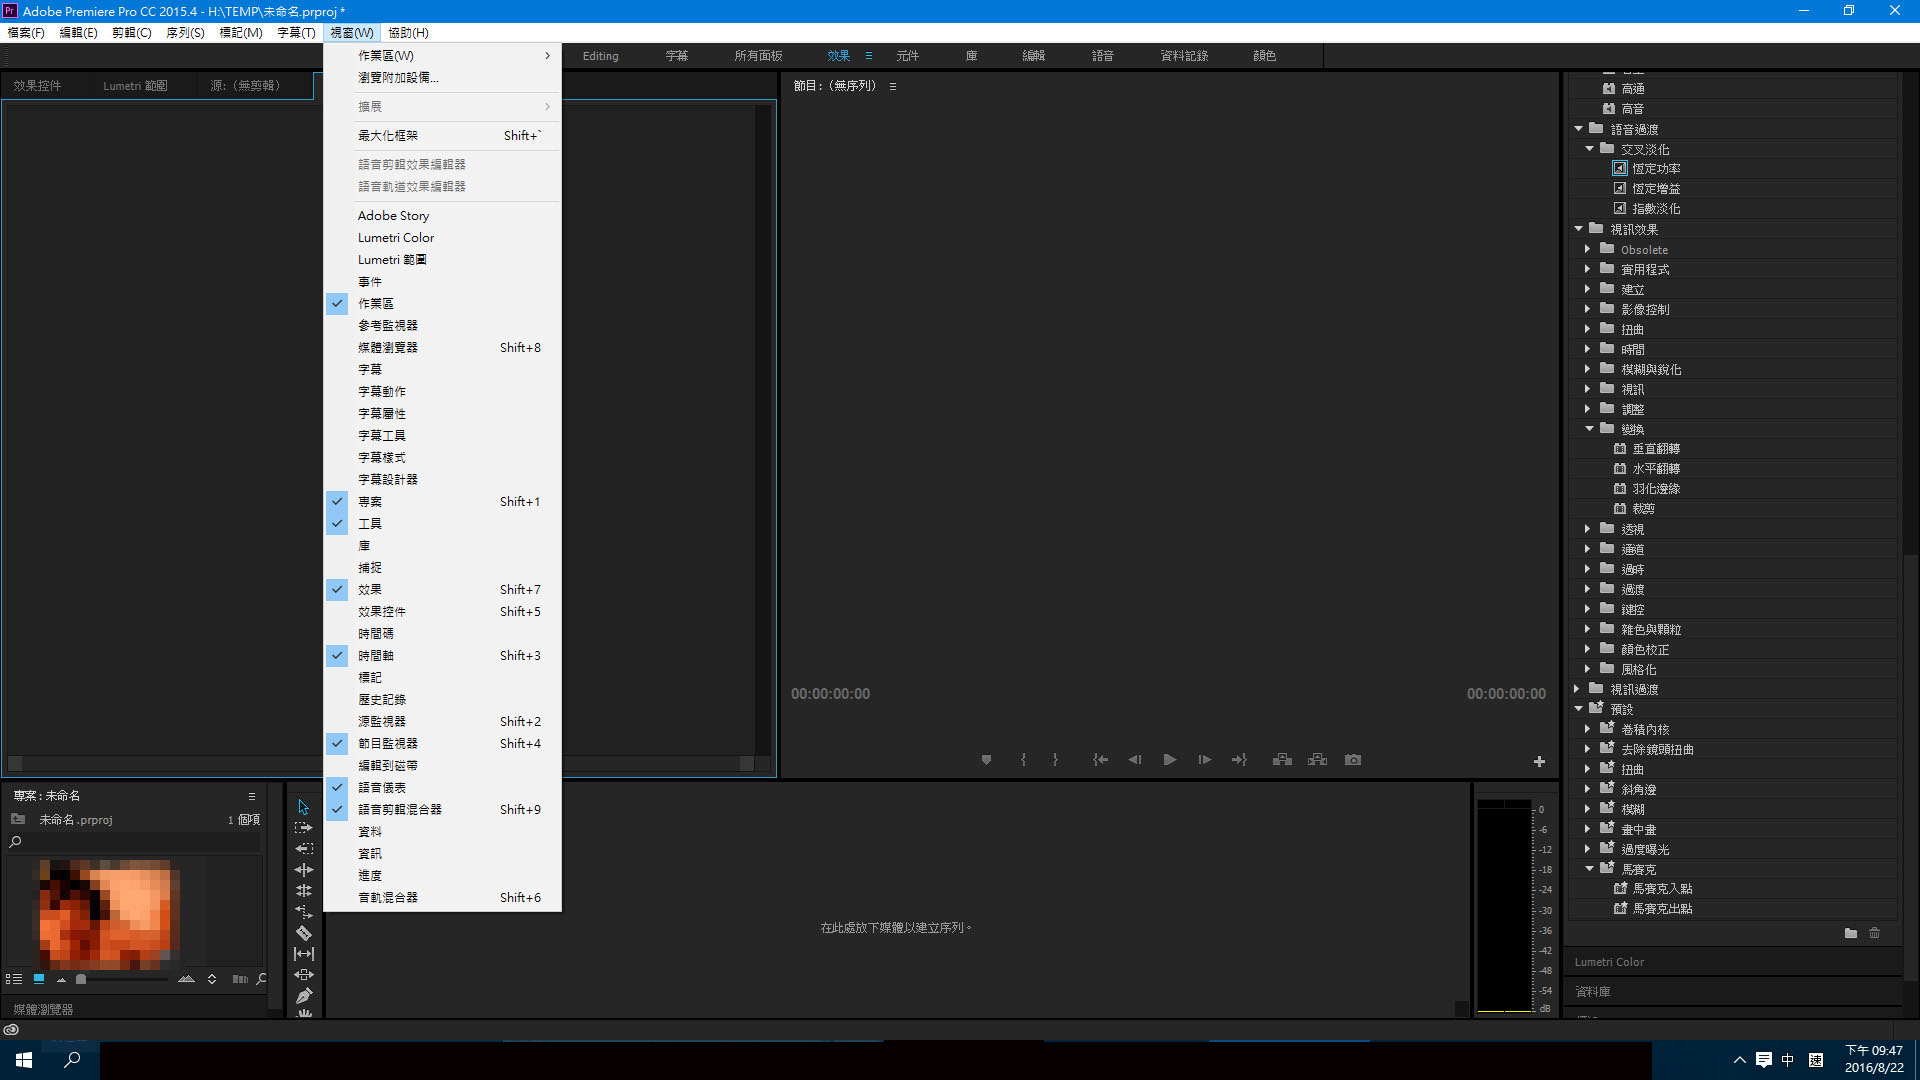Collapse 變換 effects folder

point(1589,429)
